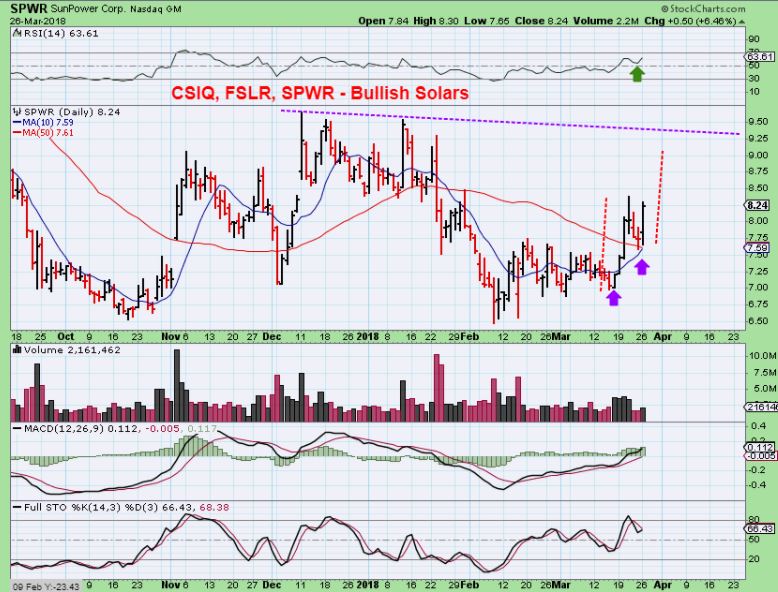Image resolution: width=778 pixels, height=592 pixels.
Task: Click the 2018 label on price date axis
Action: 368,336
